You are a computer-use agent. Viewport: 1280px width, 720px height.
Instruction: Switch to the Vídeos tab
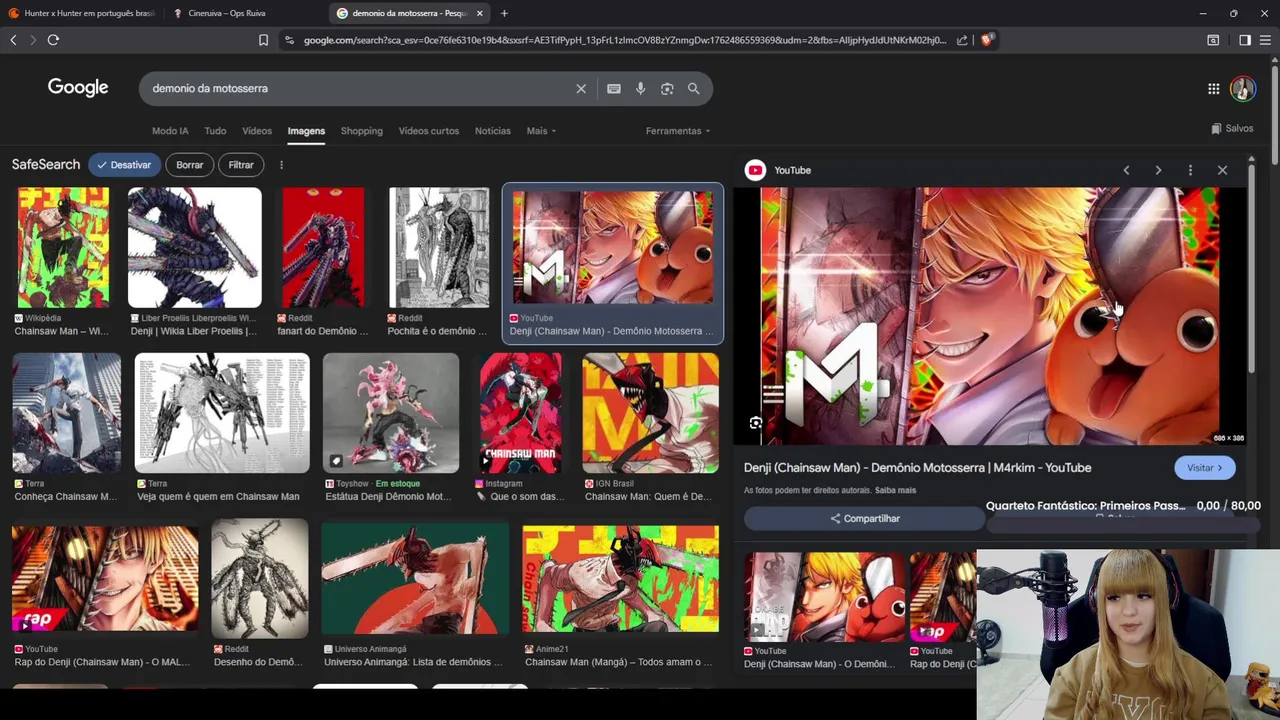(257, 131)
